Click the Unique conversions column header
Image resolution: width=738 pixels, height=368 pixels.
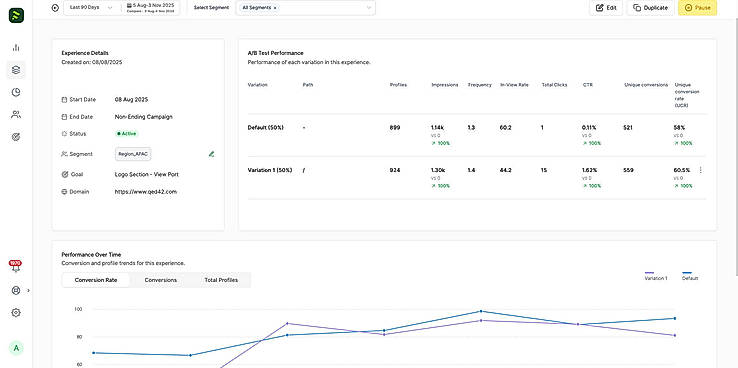pos(646,85)
